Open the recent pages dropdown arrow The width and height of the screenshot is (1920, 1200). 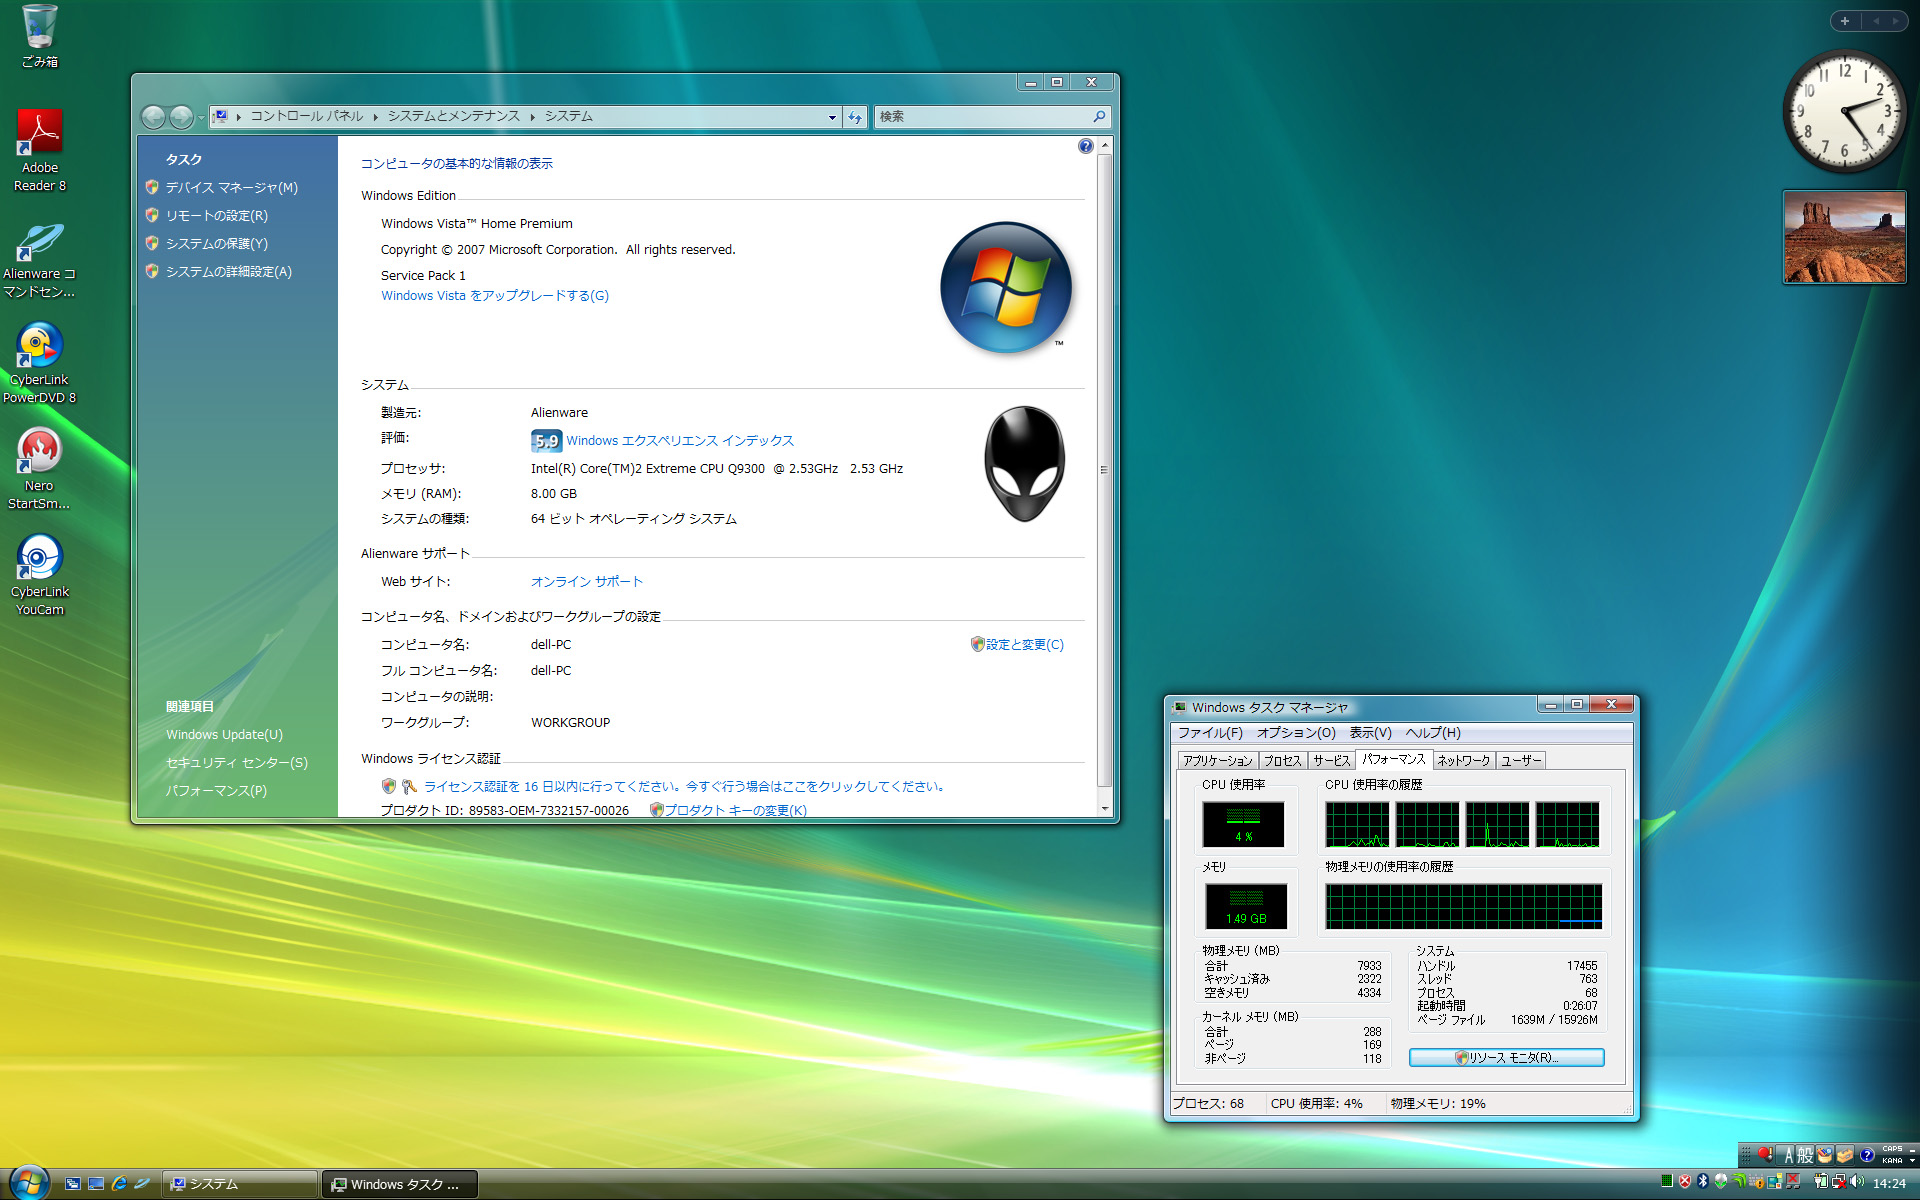coord(201,117)
